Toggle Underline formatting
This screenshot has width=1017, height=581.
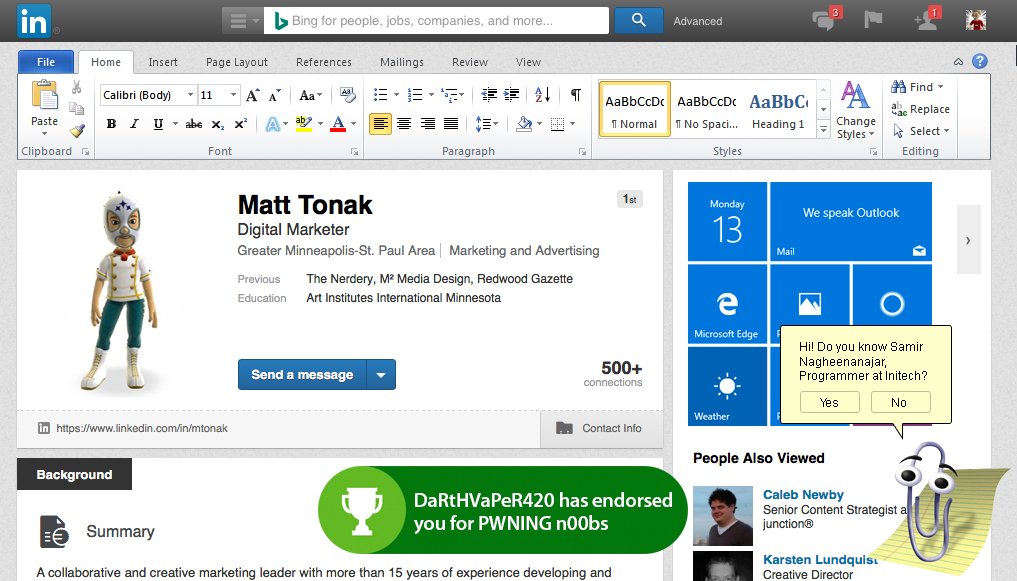coord(158,124)
